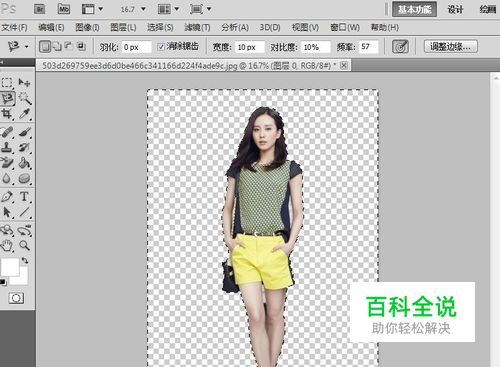Open the 选择(S) menu
Image resolution: width=500 pixels, height=367 pixels.
click(160, 27)
